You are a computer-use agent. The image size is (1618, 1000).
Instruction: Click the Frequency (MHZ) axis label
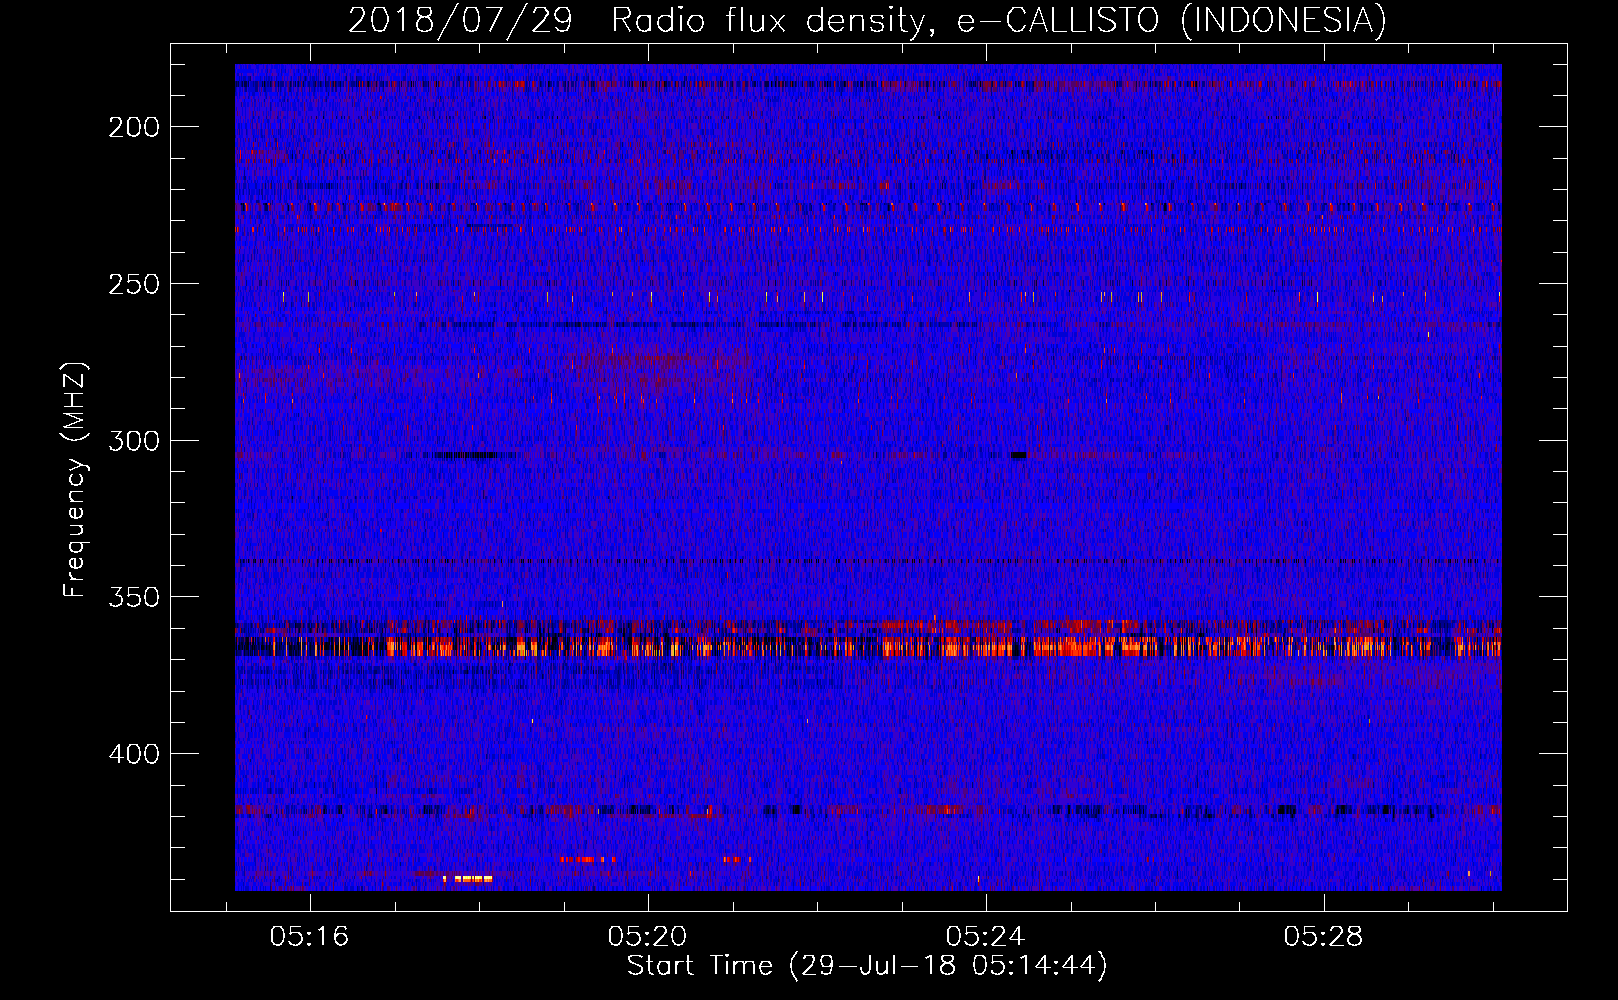click(x=75, y=479)
